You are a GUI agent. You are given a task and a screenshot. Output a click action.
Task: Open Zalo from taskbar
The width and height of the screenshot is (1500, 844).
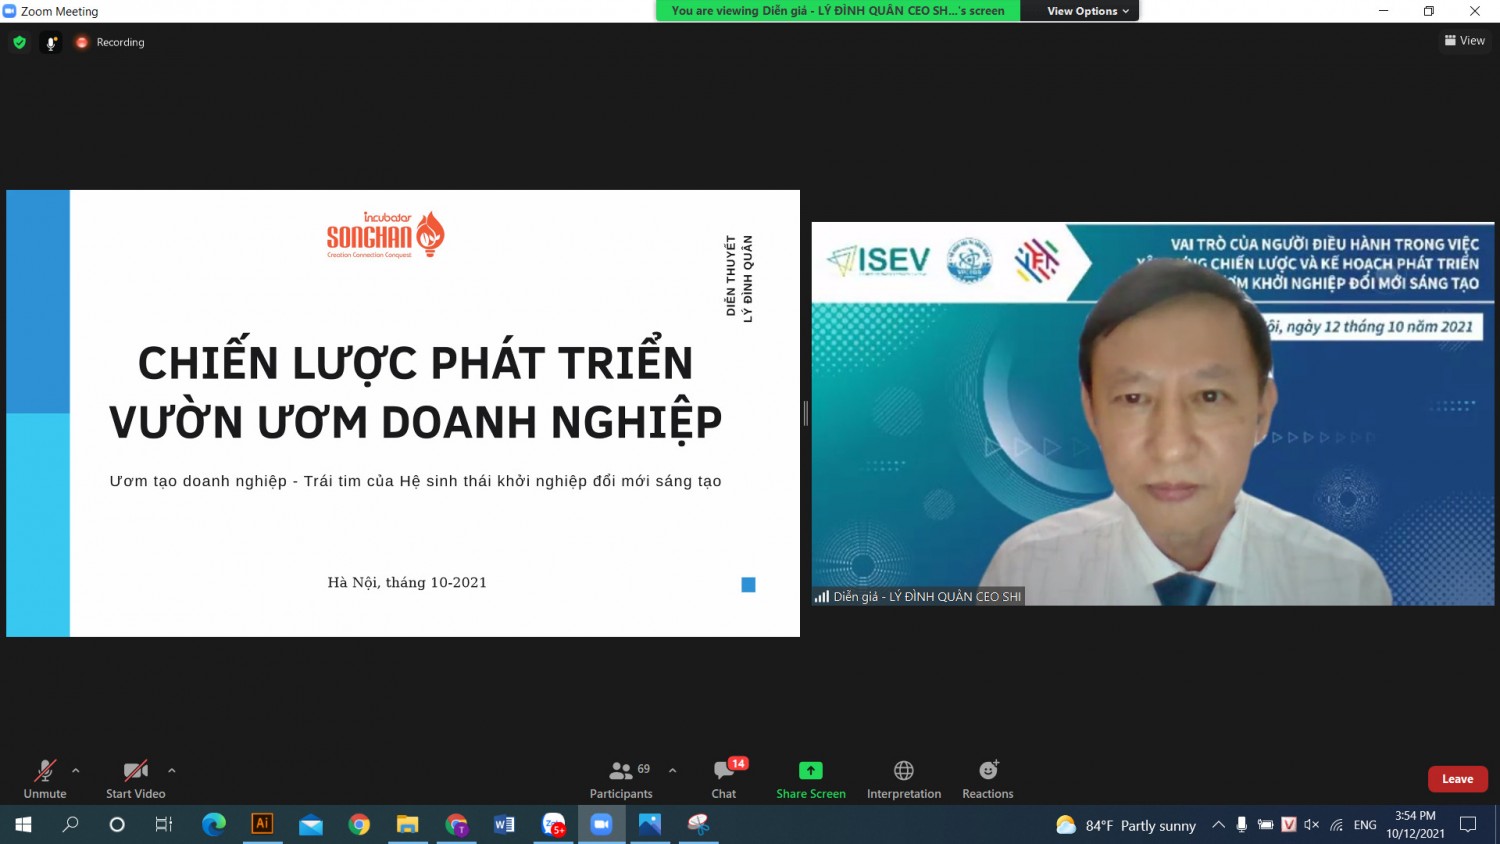pyautogui.click(x=553, y=825)
